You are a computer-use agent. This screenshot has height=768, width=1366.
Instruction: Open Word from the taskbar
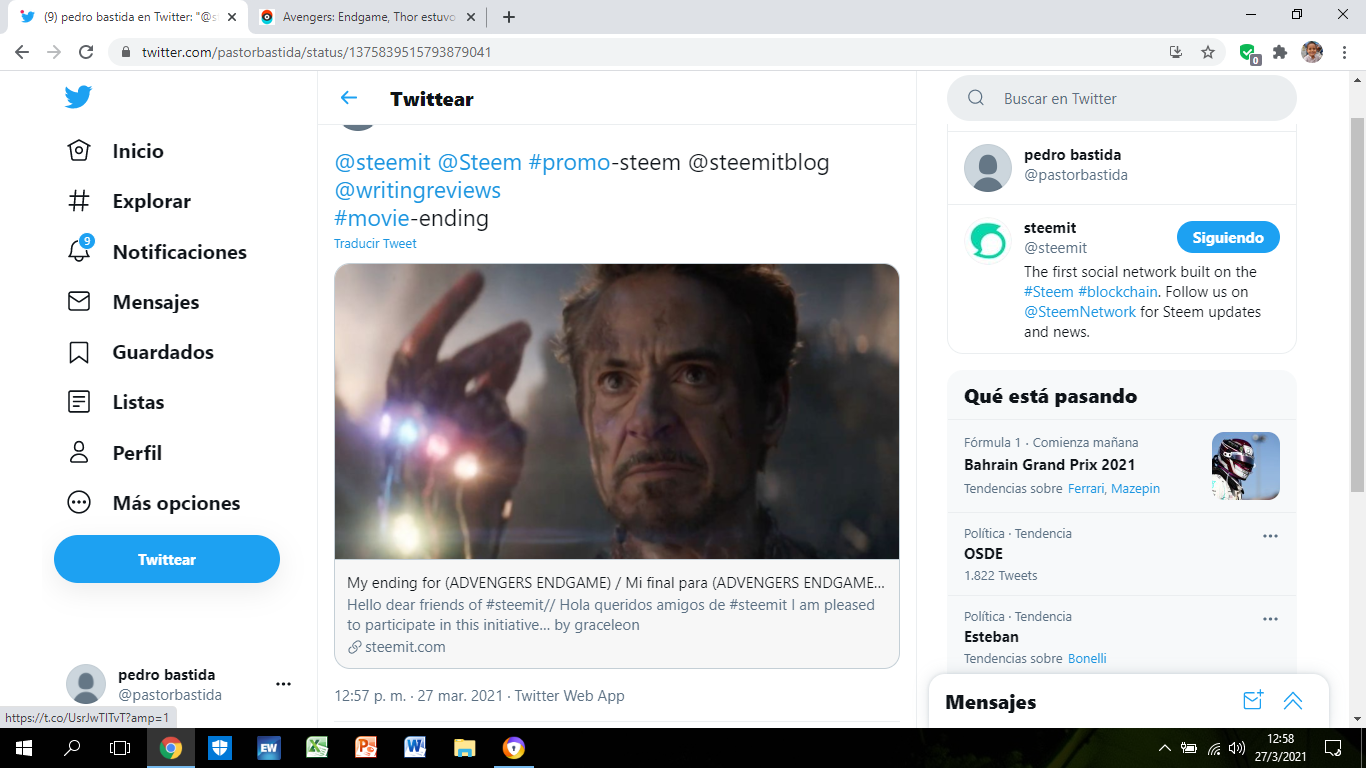(x=415, y=747)
